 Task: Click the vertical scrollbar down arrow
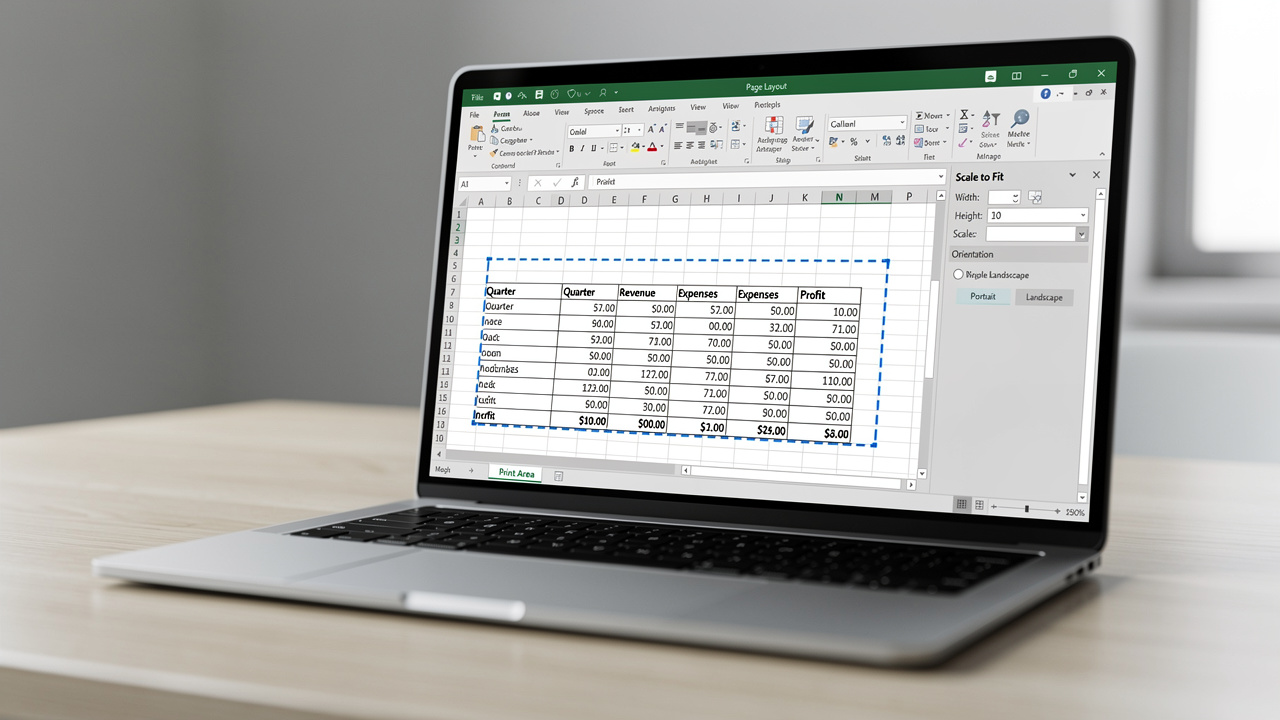tap(921, 473)
